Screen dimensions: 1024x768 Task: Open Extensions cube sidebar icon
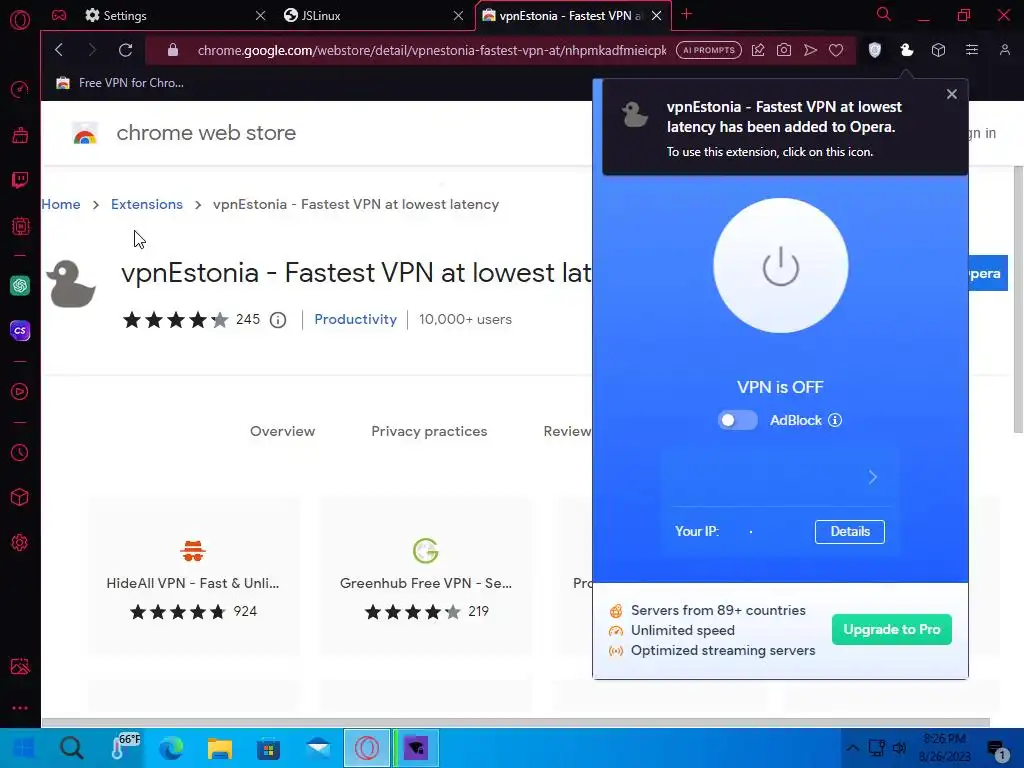20,498
